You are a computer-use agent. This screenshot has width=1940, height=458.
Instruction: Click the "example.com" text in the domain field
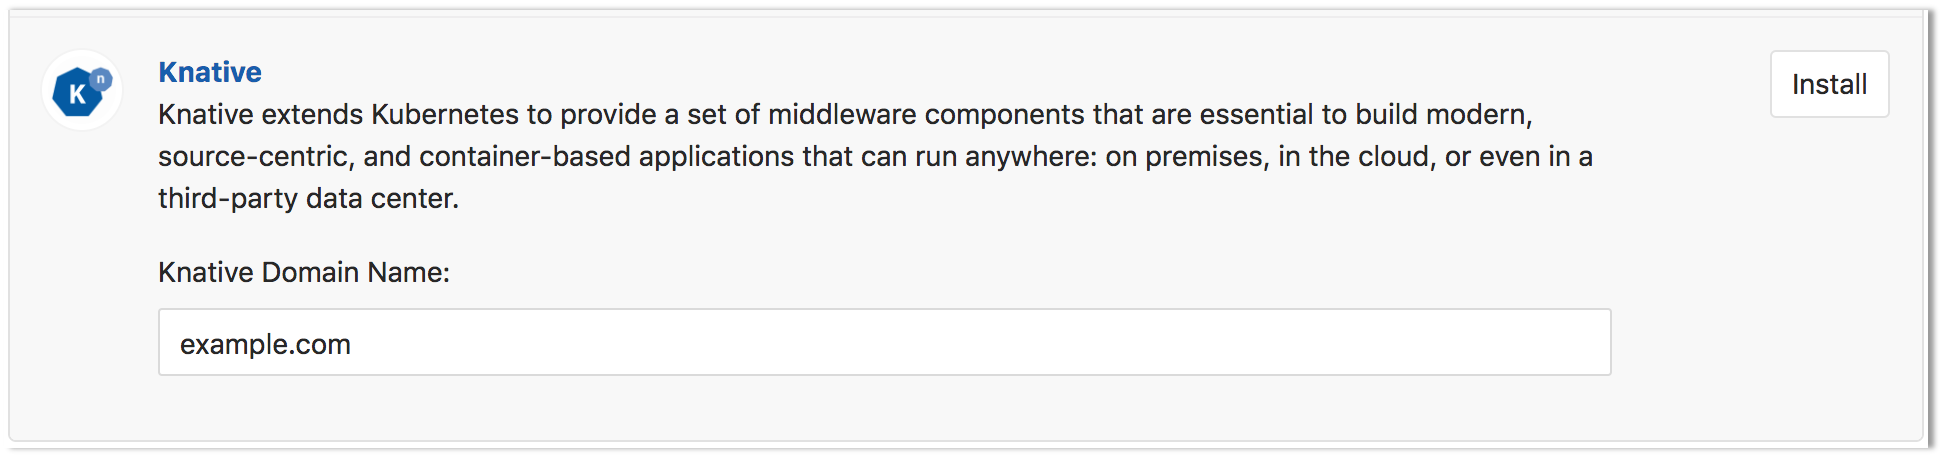[x=265, y=345]
